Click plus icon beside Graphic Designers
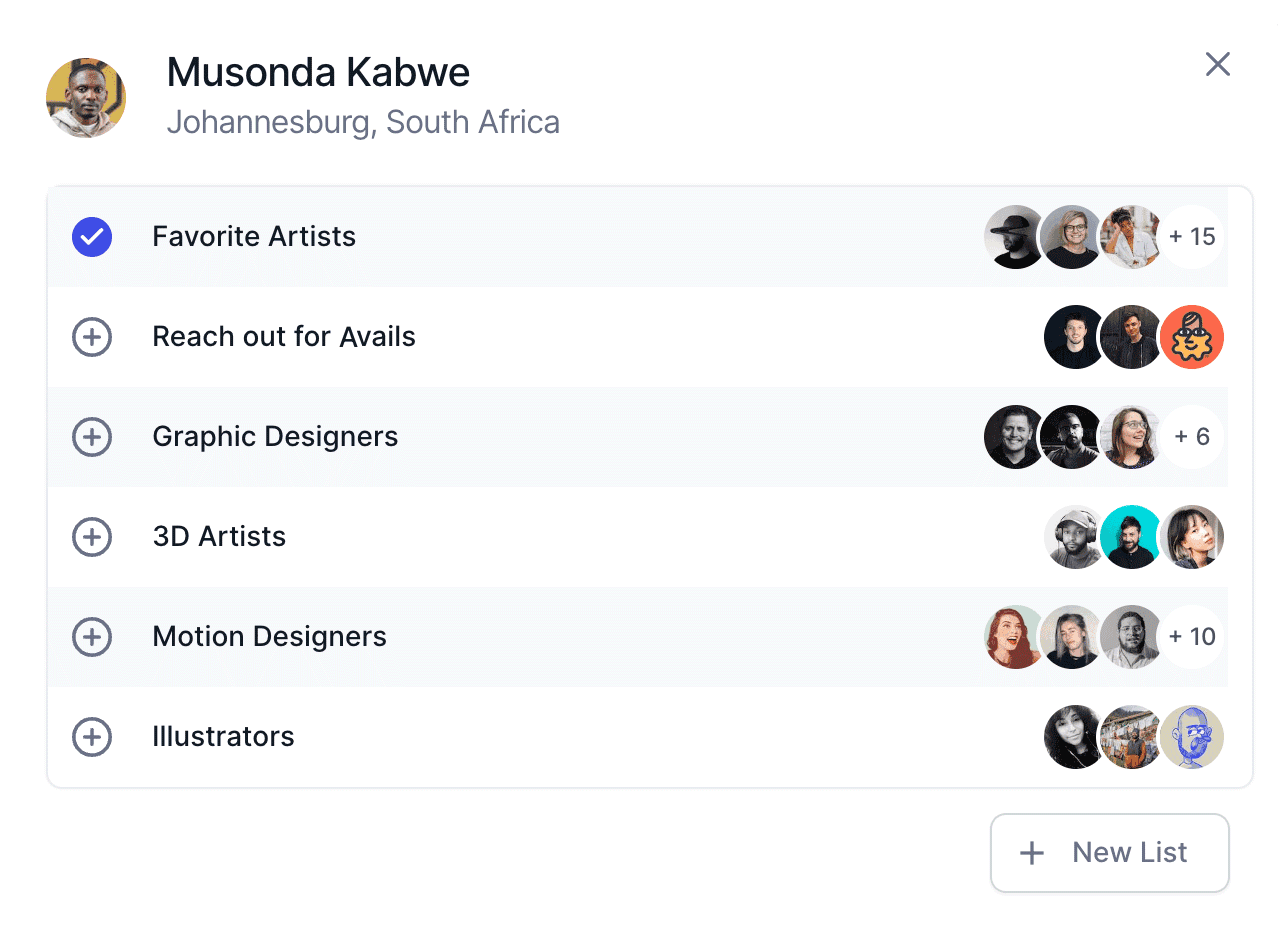This screenshot has height=940, width=1278. pos(92,437)
